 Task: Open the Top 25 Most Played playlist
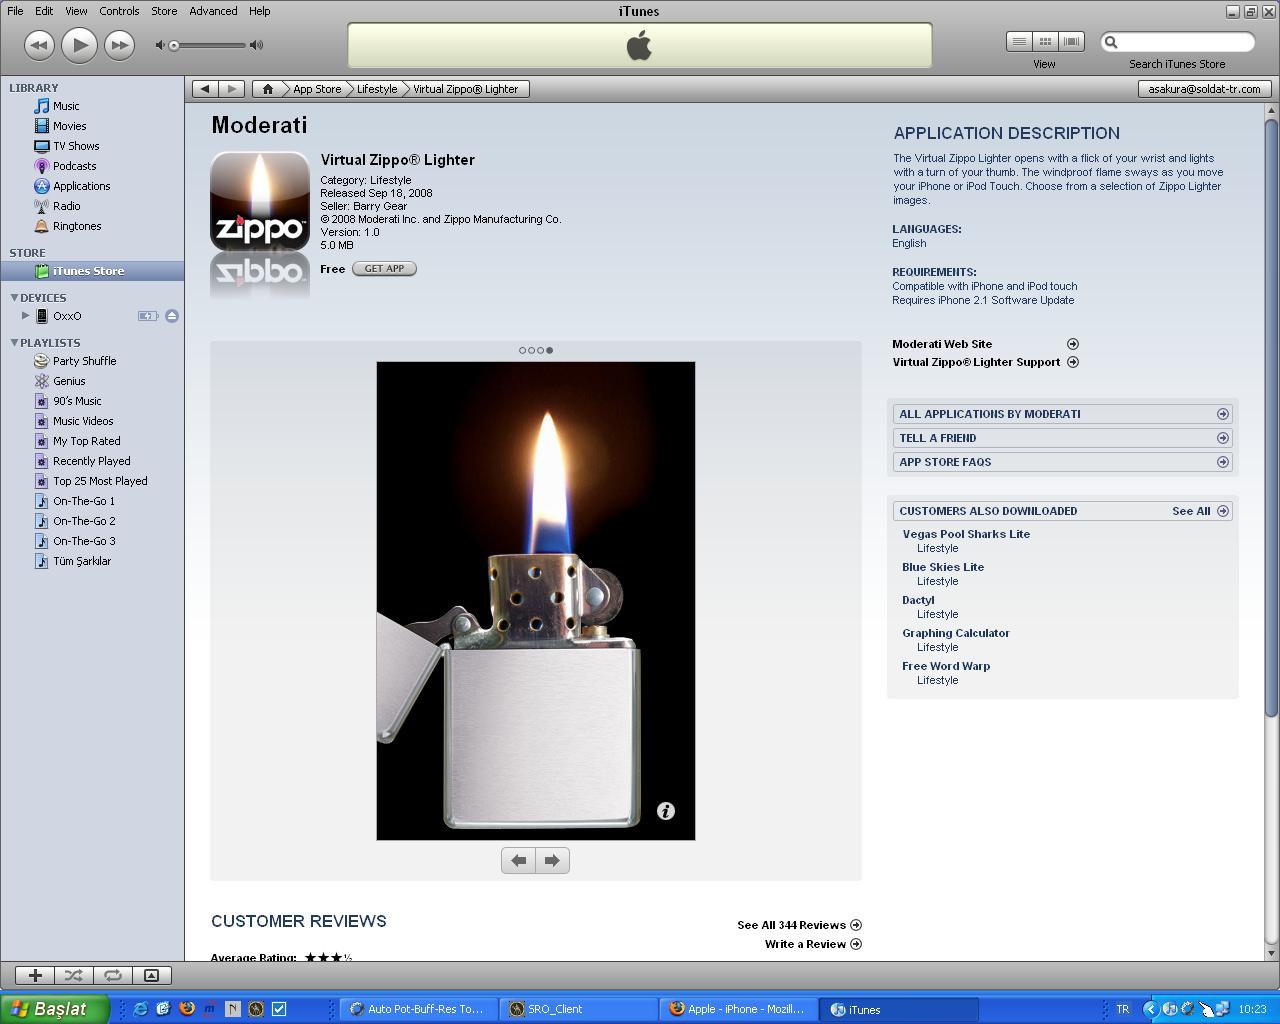click(100, 481)
